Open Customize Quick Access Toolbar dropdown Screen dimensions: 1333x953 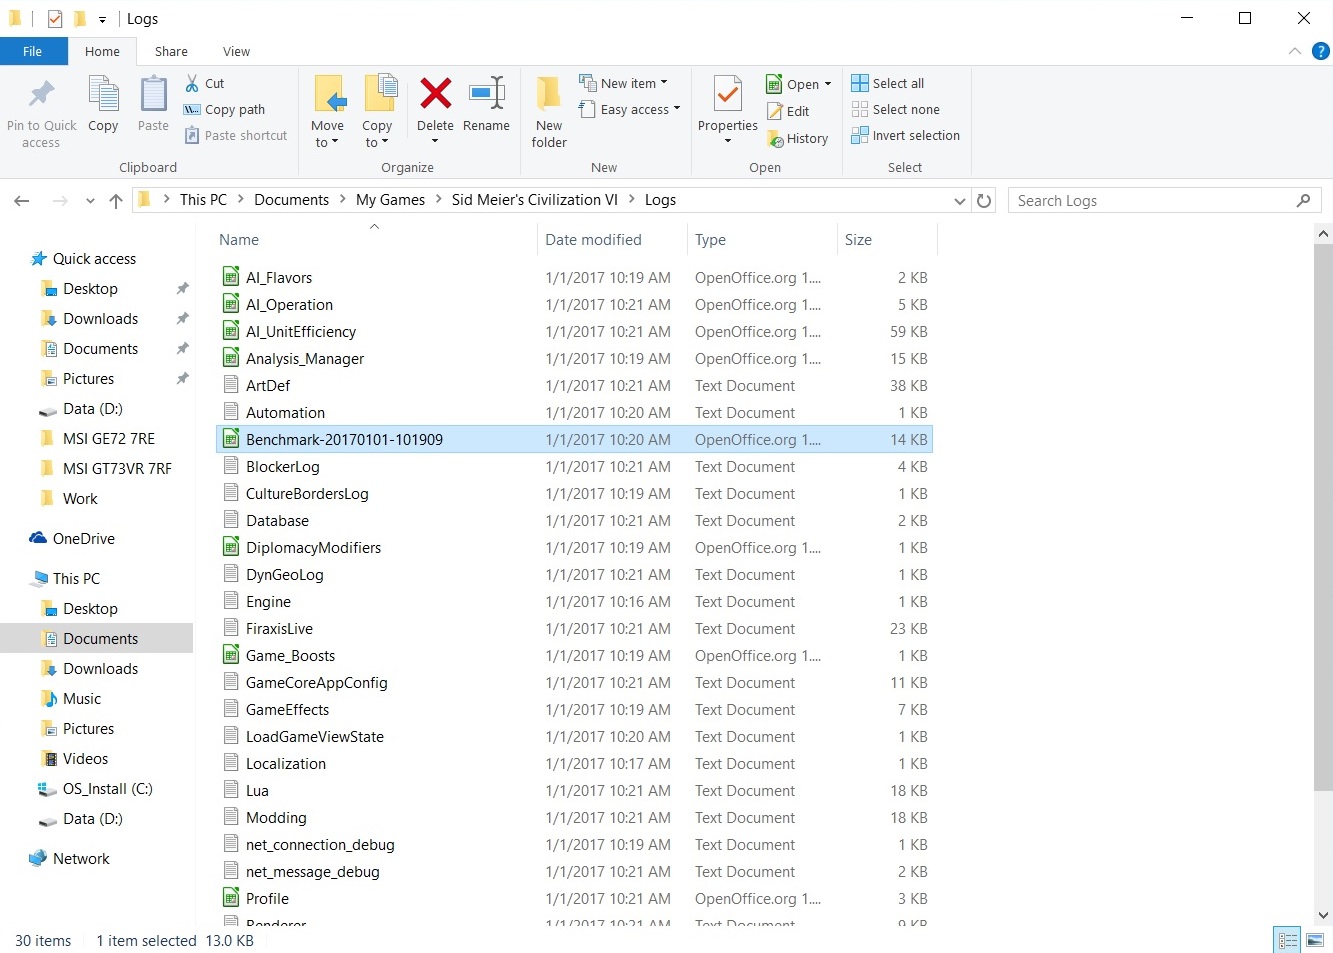pyautogui.click(x=102, y=19)
